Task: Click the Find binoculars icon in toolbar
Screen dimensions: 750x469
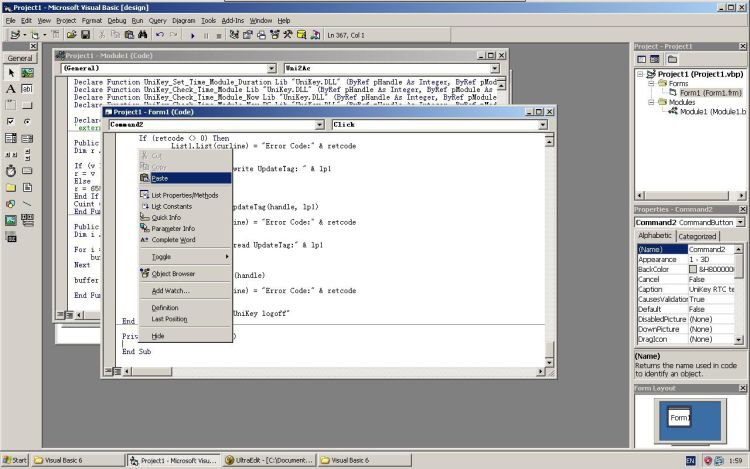Action: (142, 35)
